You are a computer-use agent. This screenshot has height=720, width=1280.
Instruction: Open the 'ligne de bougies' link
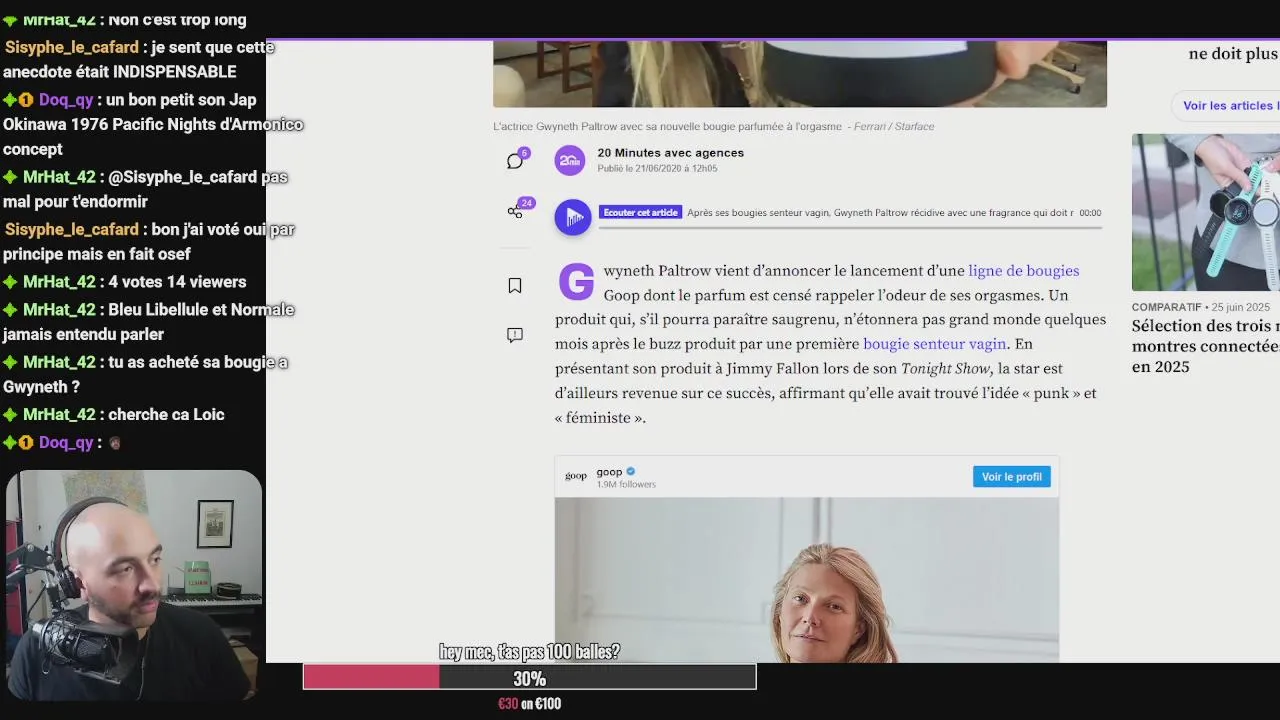pyautogui.click(x=1023, y=271)
